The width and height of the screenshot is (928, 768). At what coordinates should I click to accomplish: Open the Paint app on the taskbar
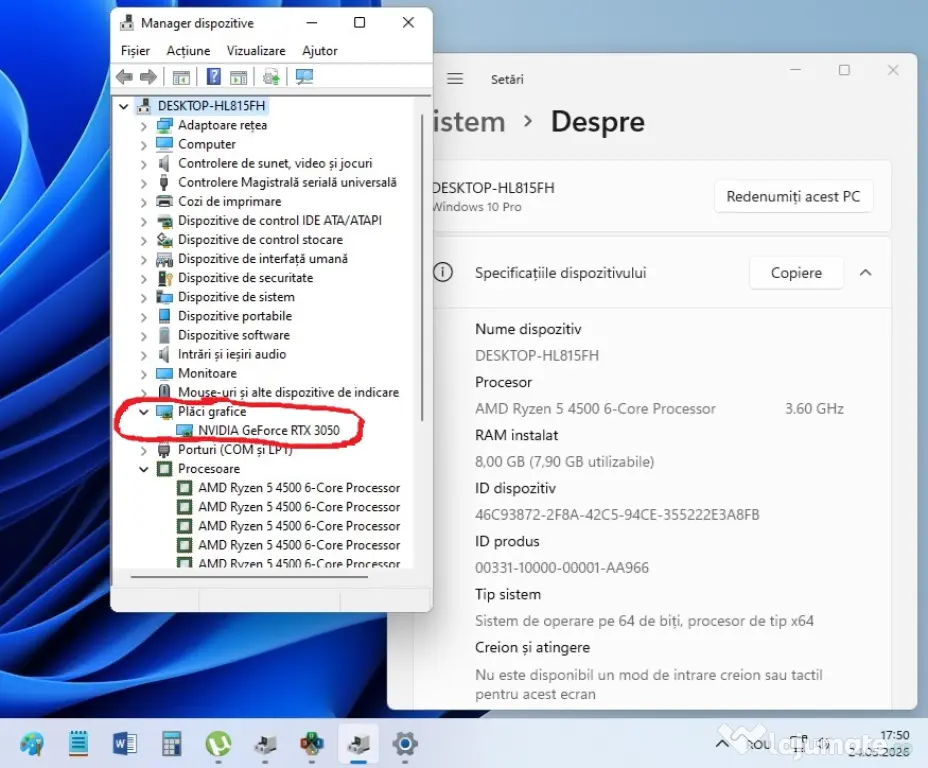(31, 744)
